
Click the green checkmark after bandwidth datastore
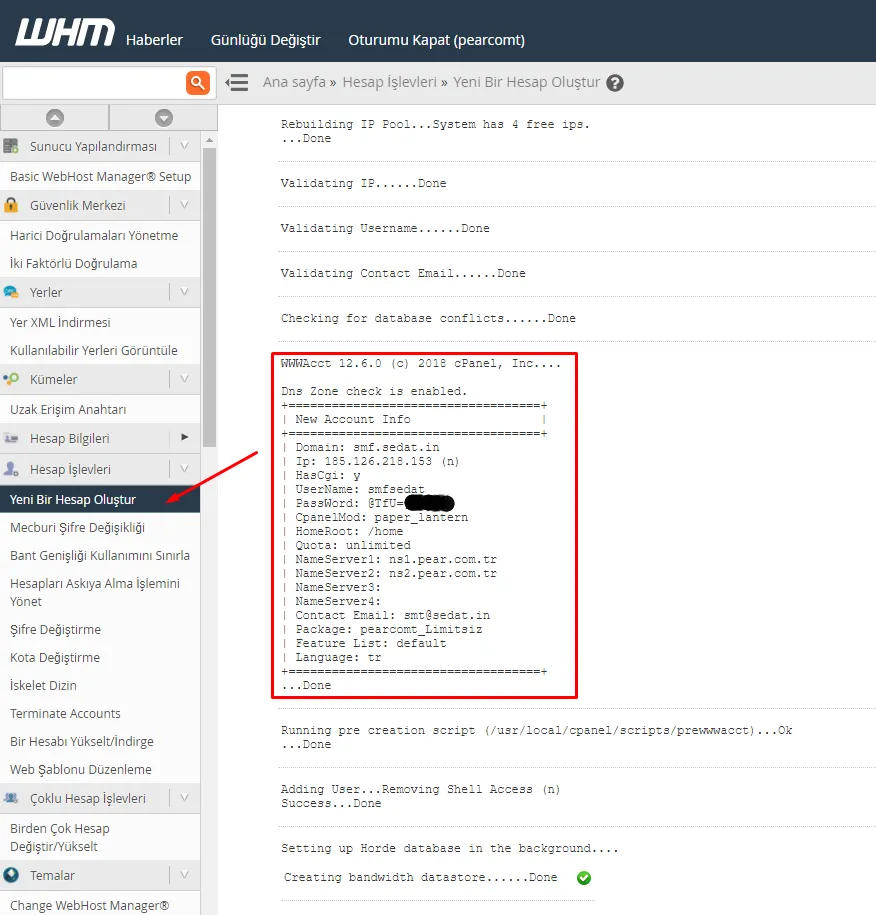point(584,878)
